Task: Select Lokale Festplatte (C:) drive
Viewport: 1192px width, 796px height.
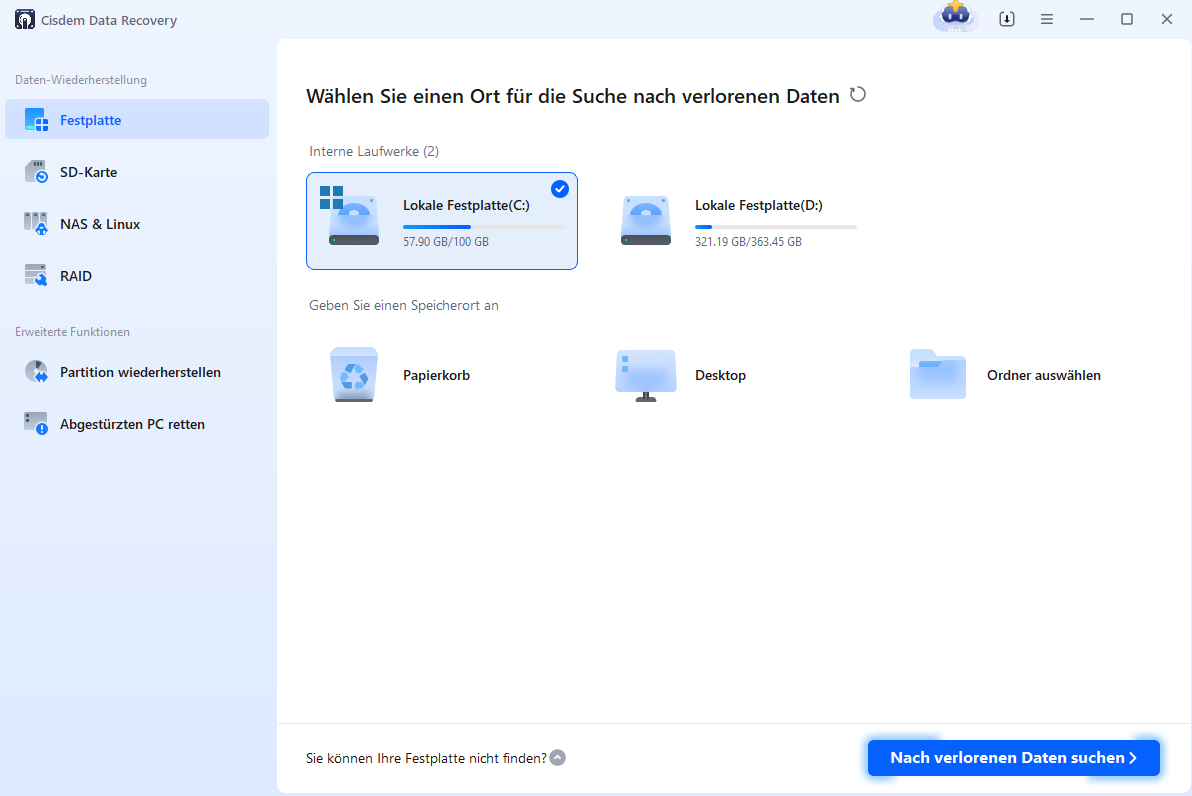Action: (x=442, y=220)
